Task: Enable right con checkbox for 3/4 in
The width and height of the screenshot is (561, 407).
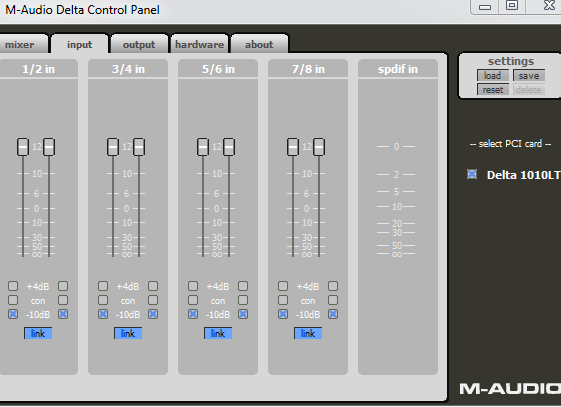Action: (153, 300)
